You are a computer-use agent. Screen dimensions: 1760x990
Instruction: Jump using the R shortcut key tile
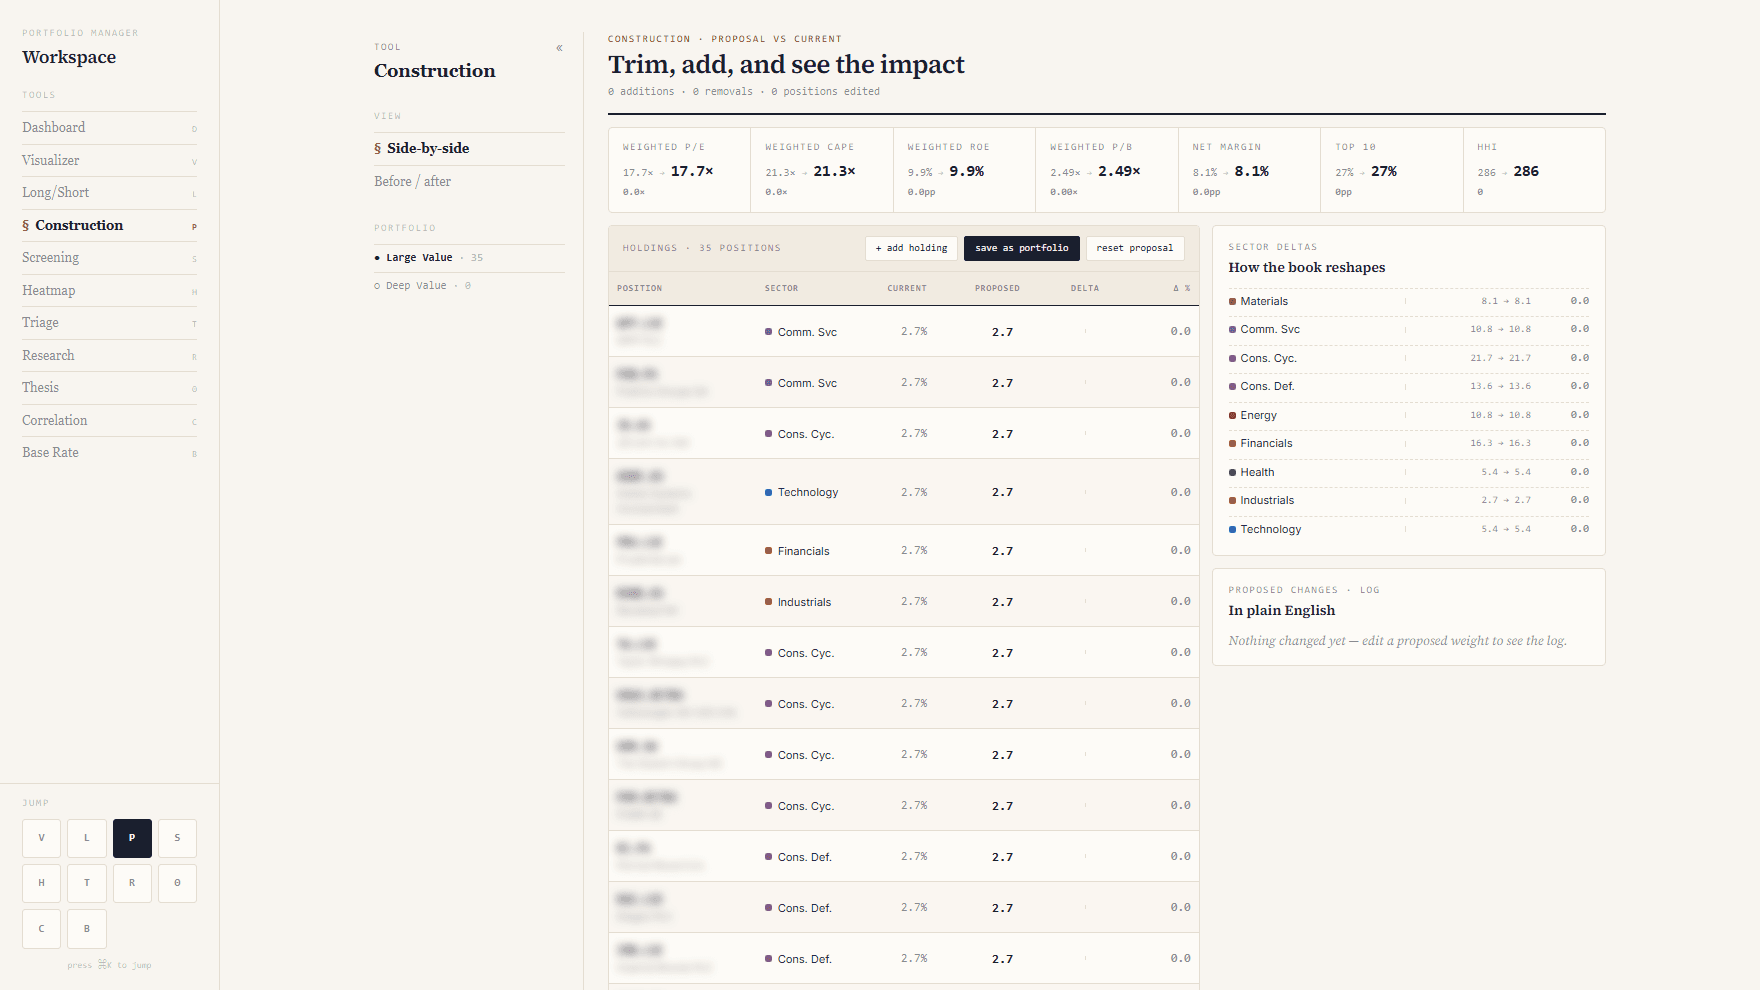click(132, 883)
